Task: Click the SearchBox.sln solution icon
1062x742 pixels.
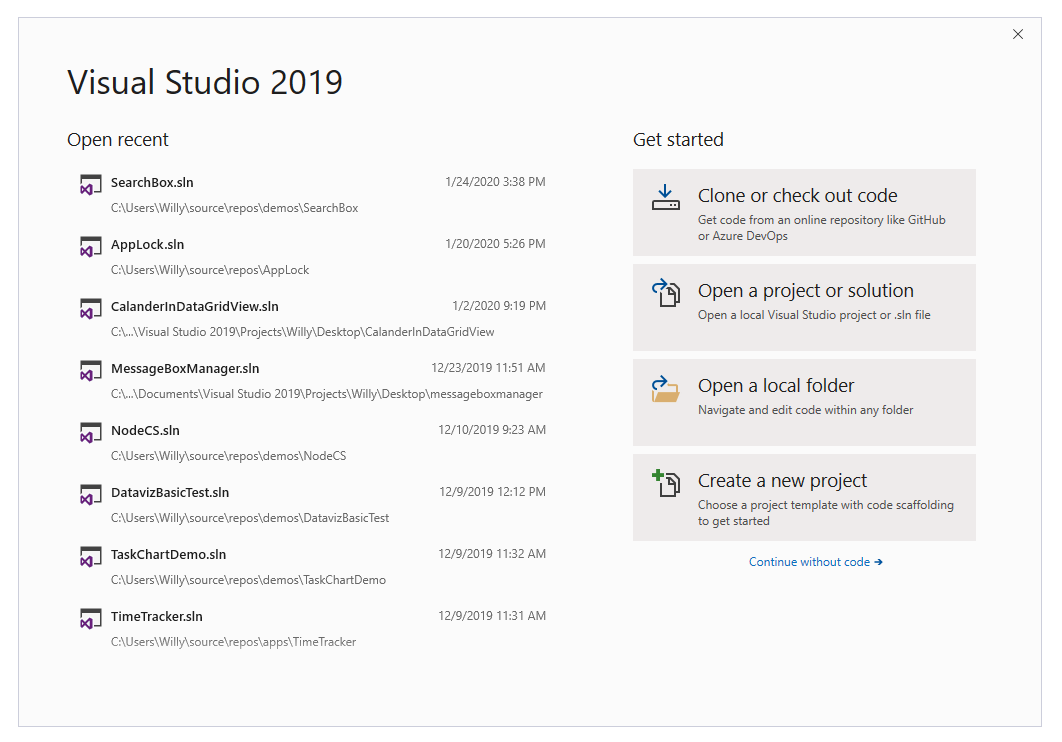Action: [91, 185]
